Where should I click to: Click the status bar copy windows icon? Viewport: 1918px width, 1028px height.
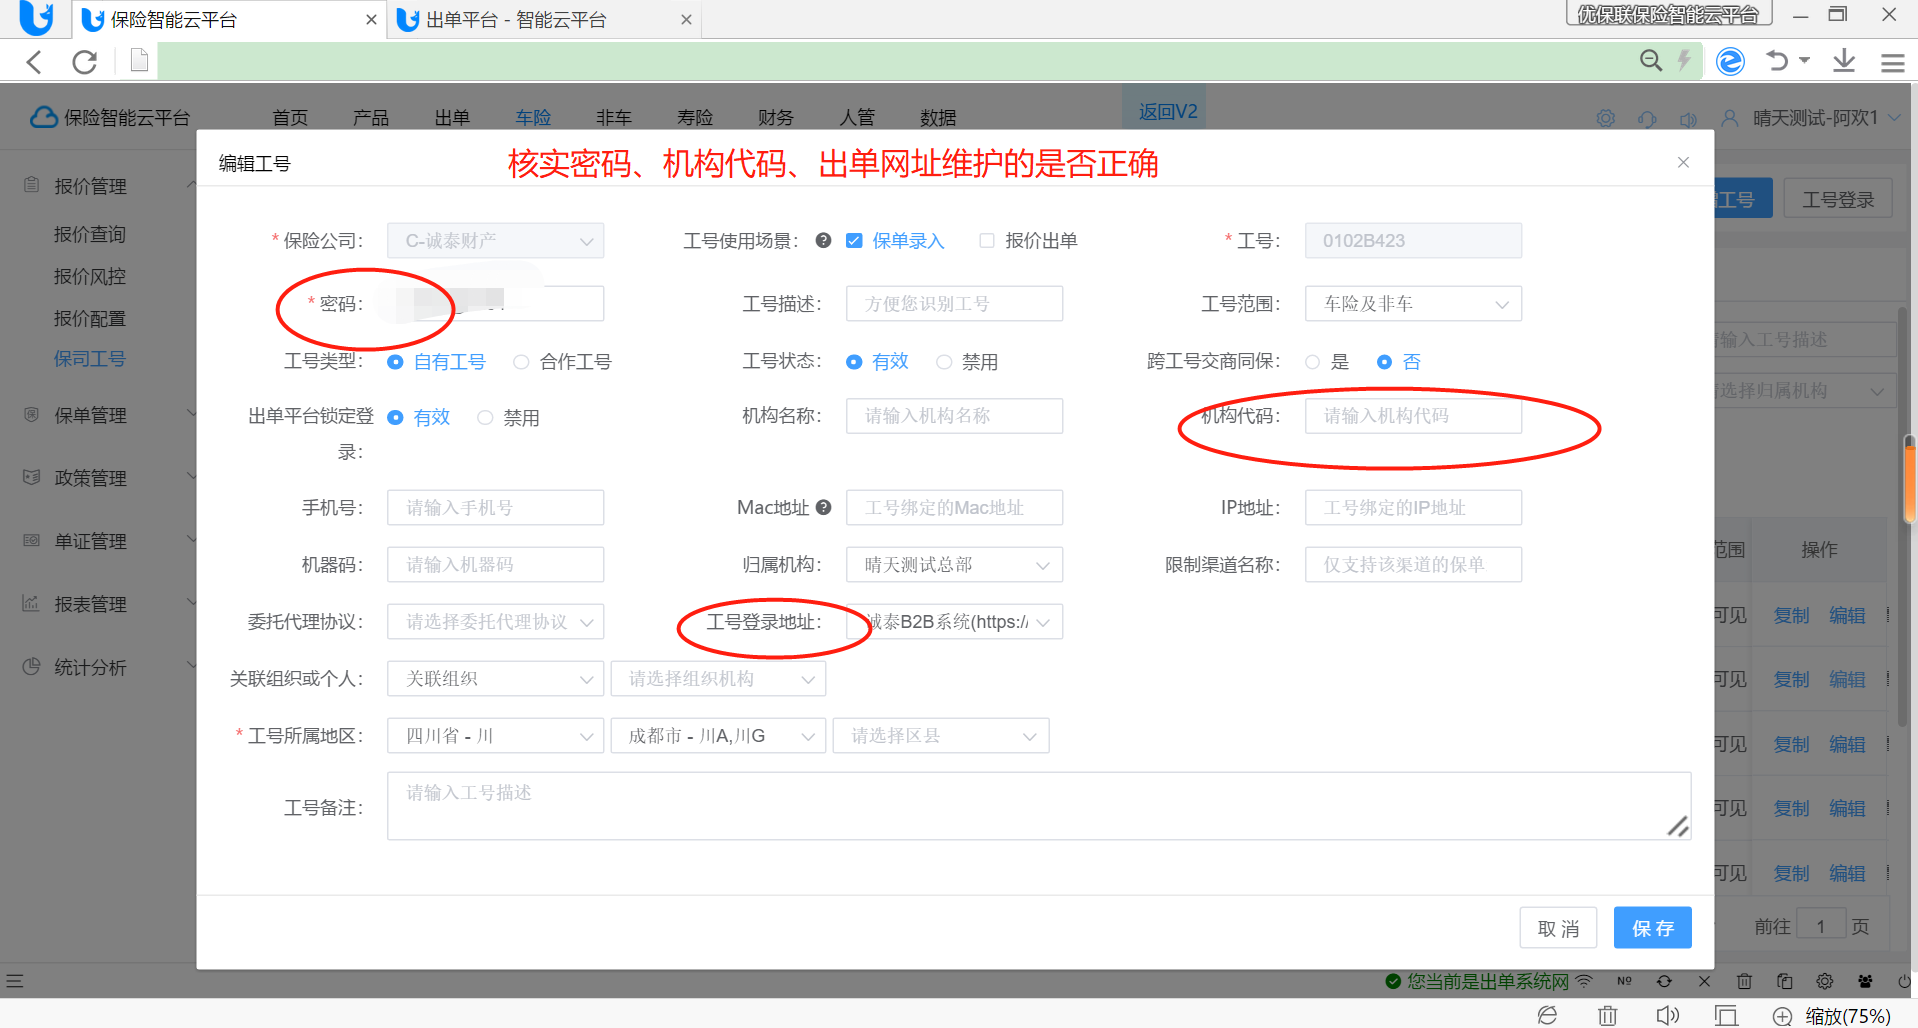(x=1784, y=981)
